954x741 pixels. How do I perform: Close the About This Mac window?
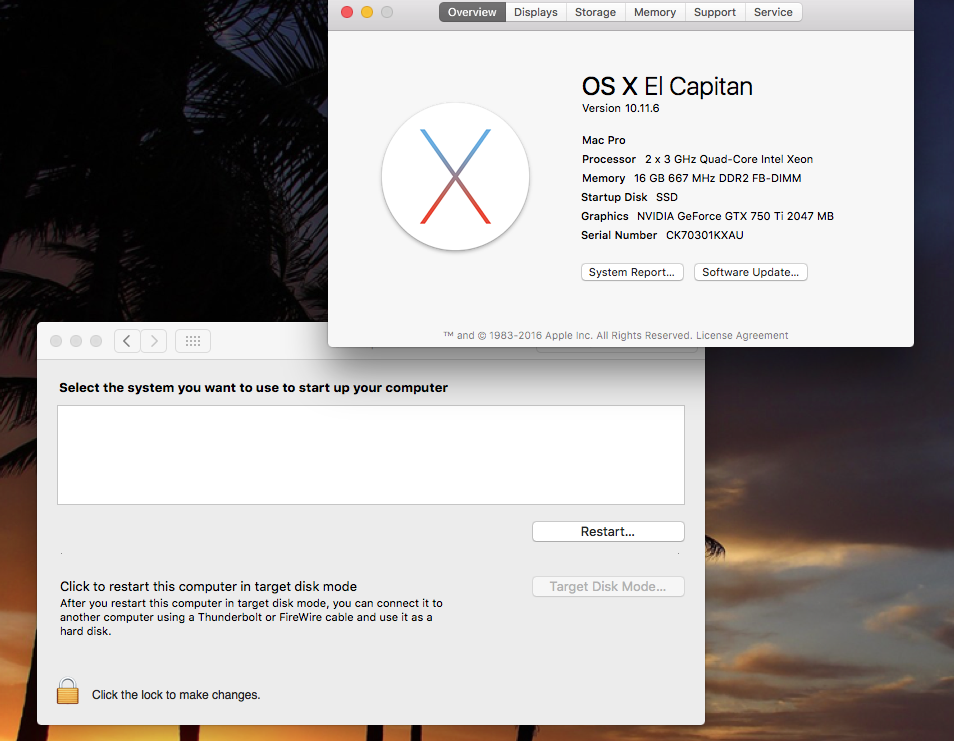[347, 12]
